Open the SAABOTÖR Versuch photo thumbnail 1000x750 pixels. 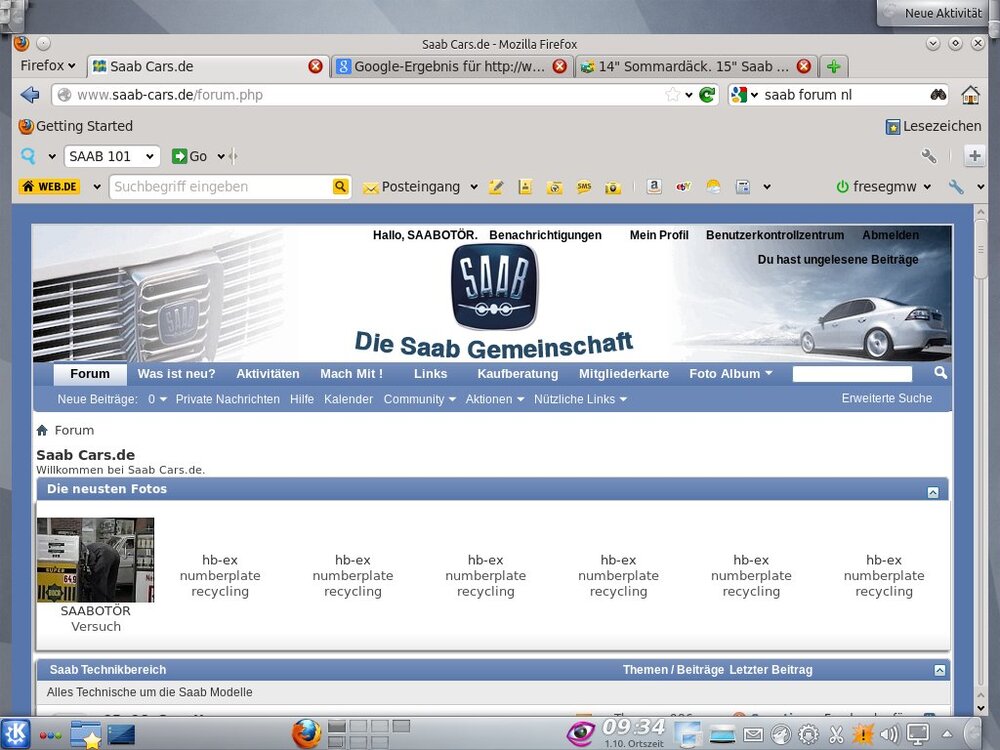(96, 560)
